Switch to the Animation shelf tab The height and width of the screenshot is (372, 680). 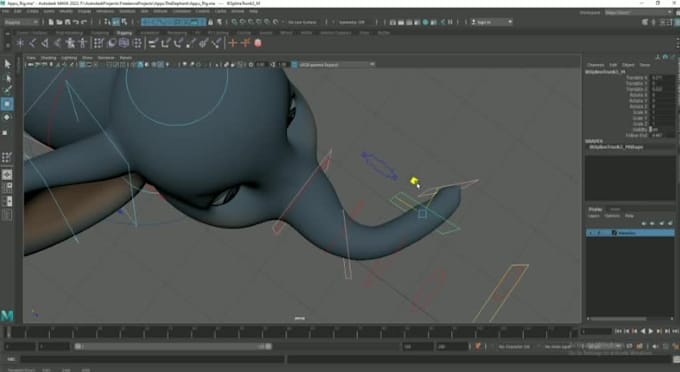(x=149, y=33)
